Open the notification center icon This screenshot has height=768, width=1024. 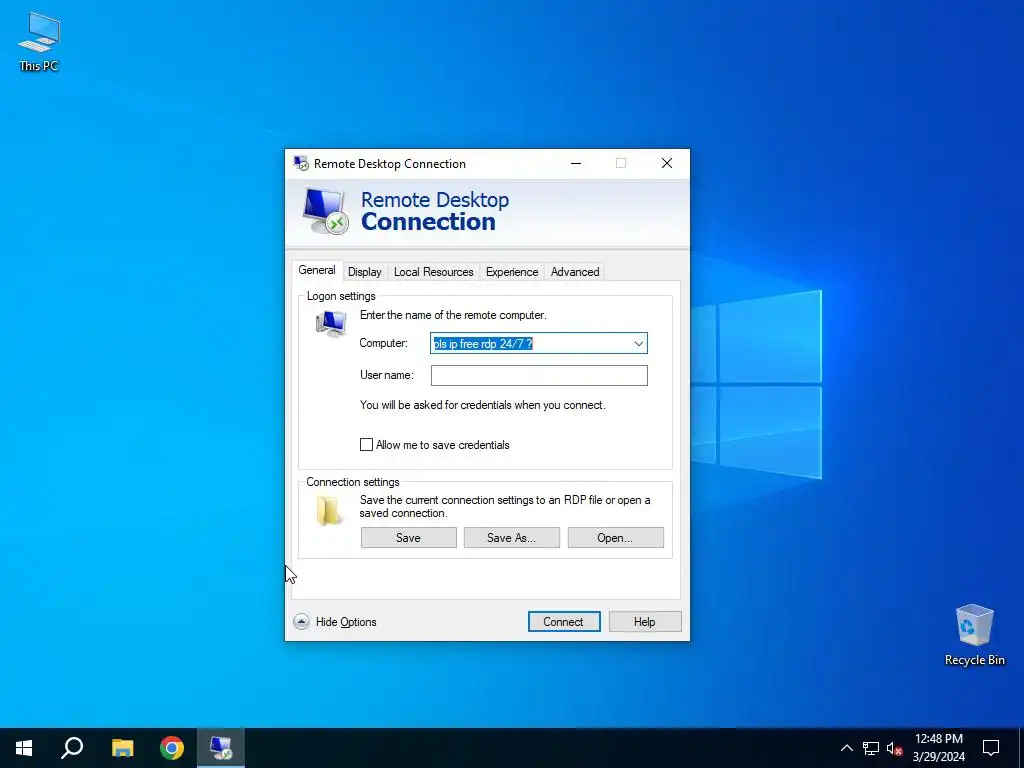[991, 748]
